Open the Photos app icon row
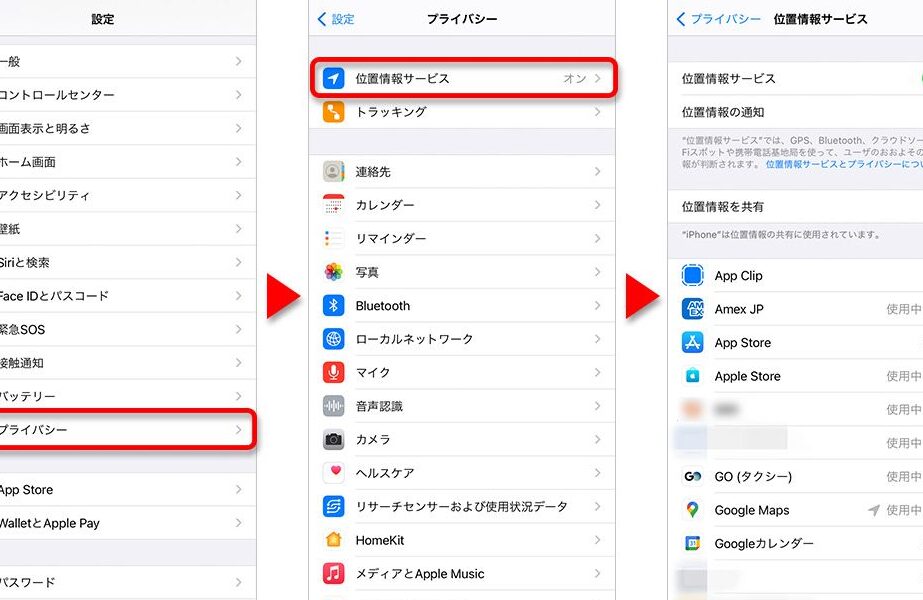This screenshot has height=600, width=923. [334, 272]
